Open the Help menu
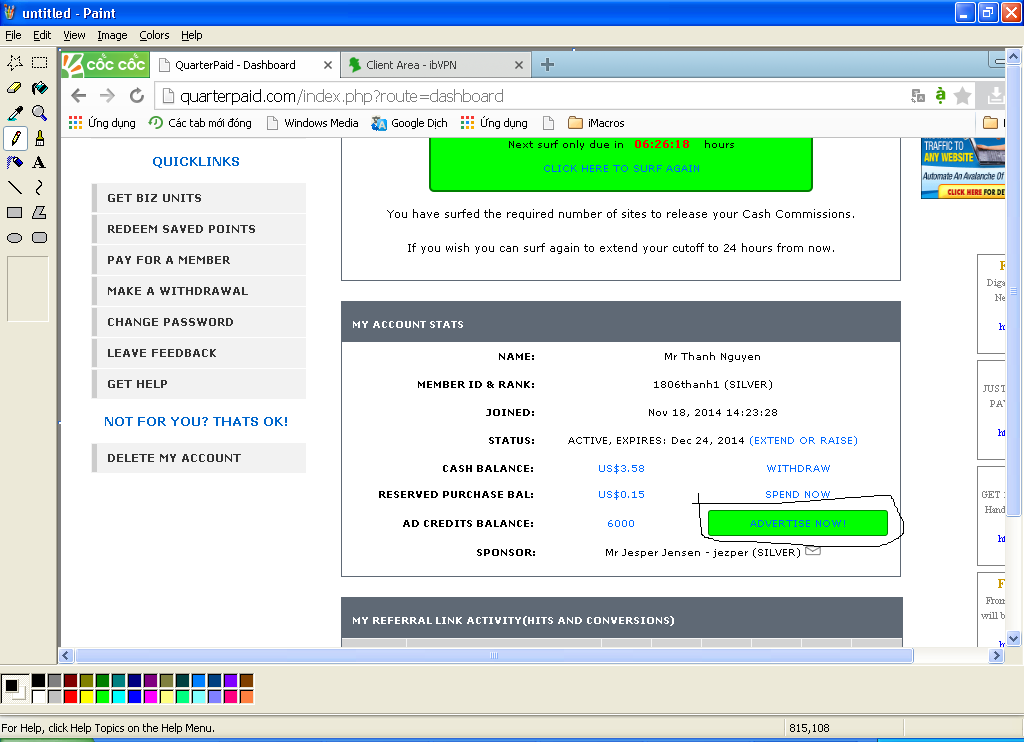The width and height of the screenshot is (1024, 742). tap(191, 35)
